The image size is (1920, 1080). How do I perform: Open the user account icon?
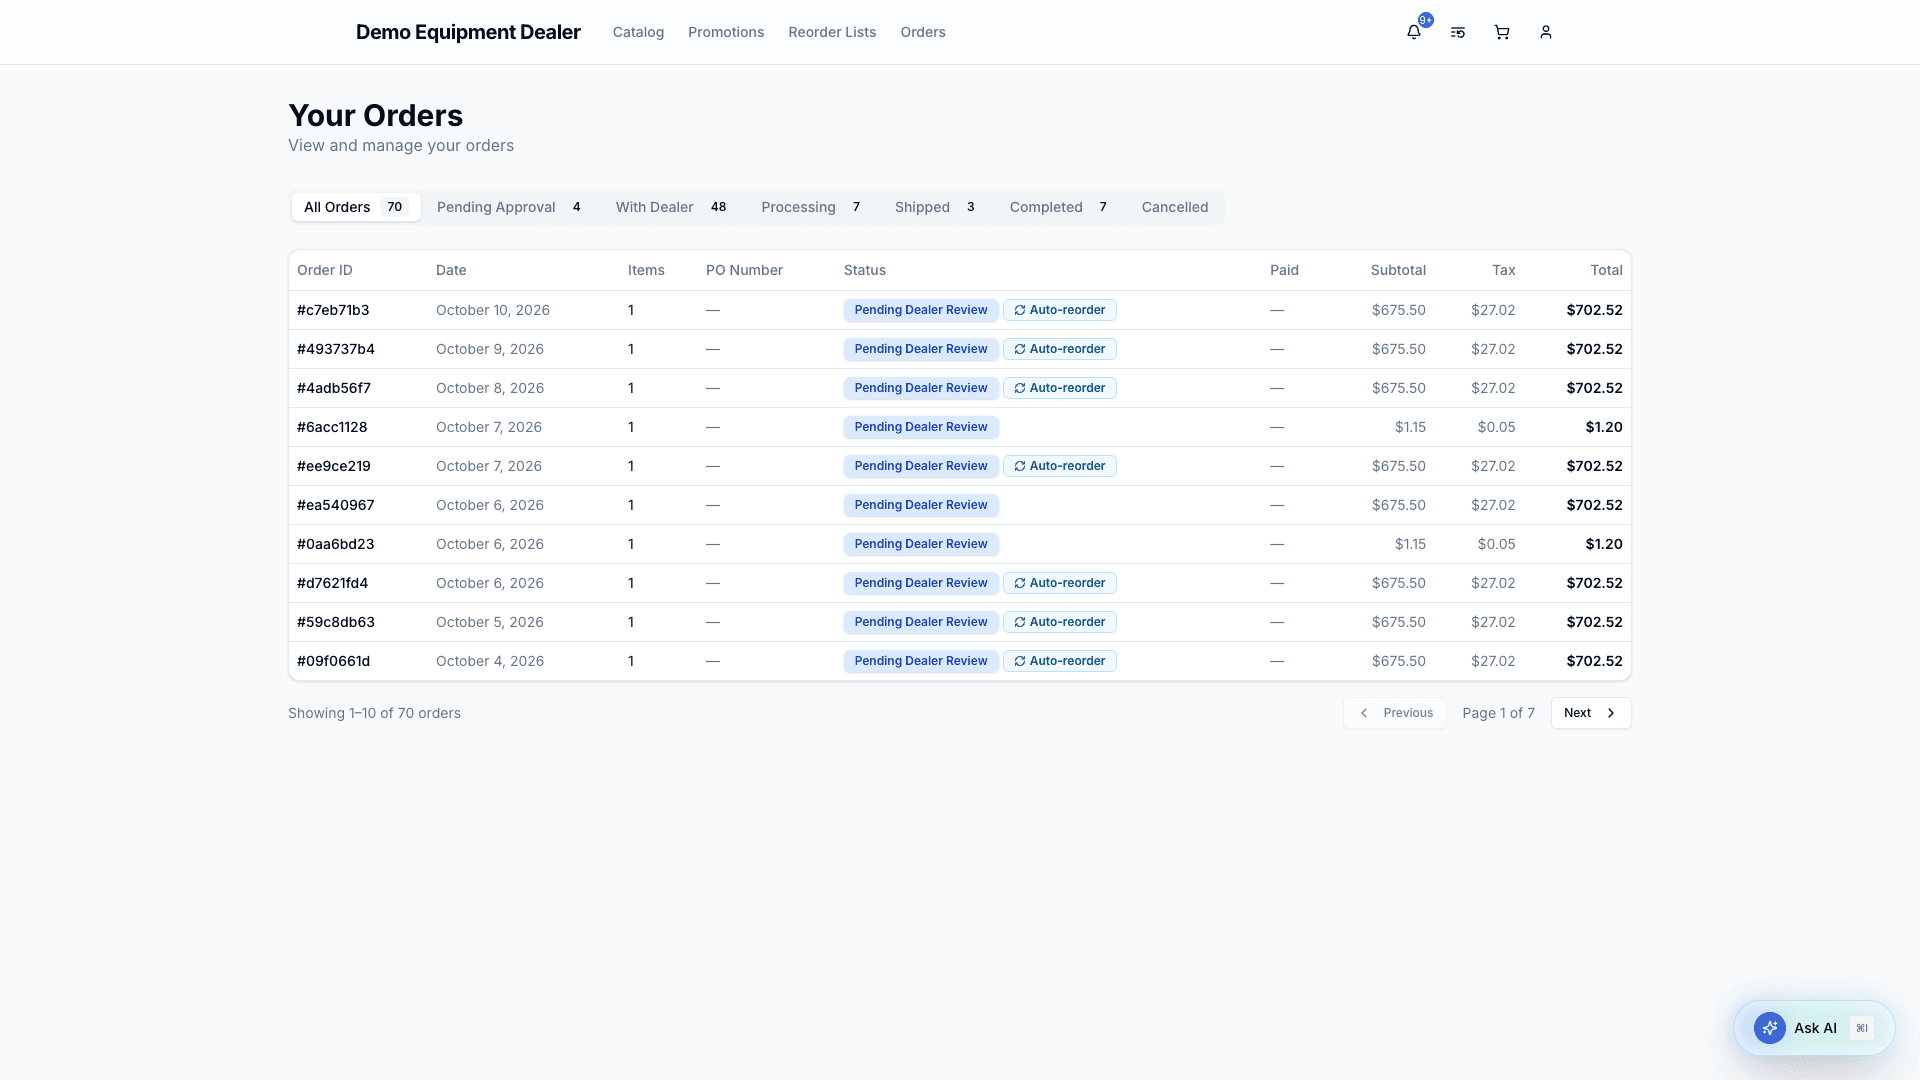[1546, 32]
